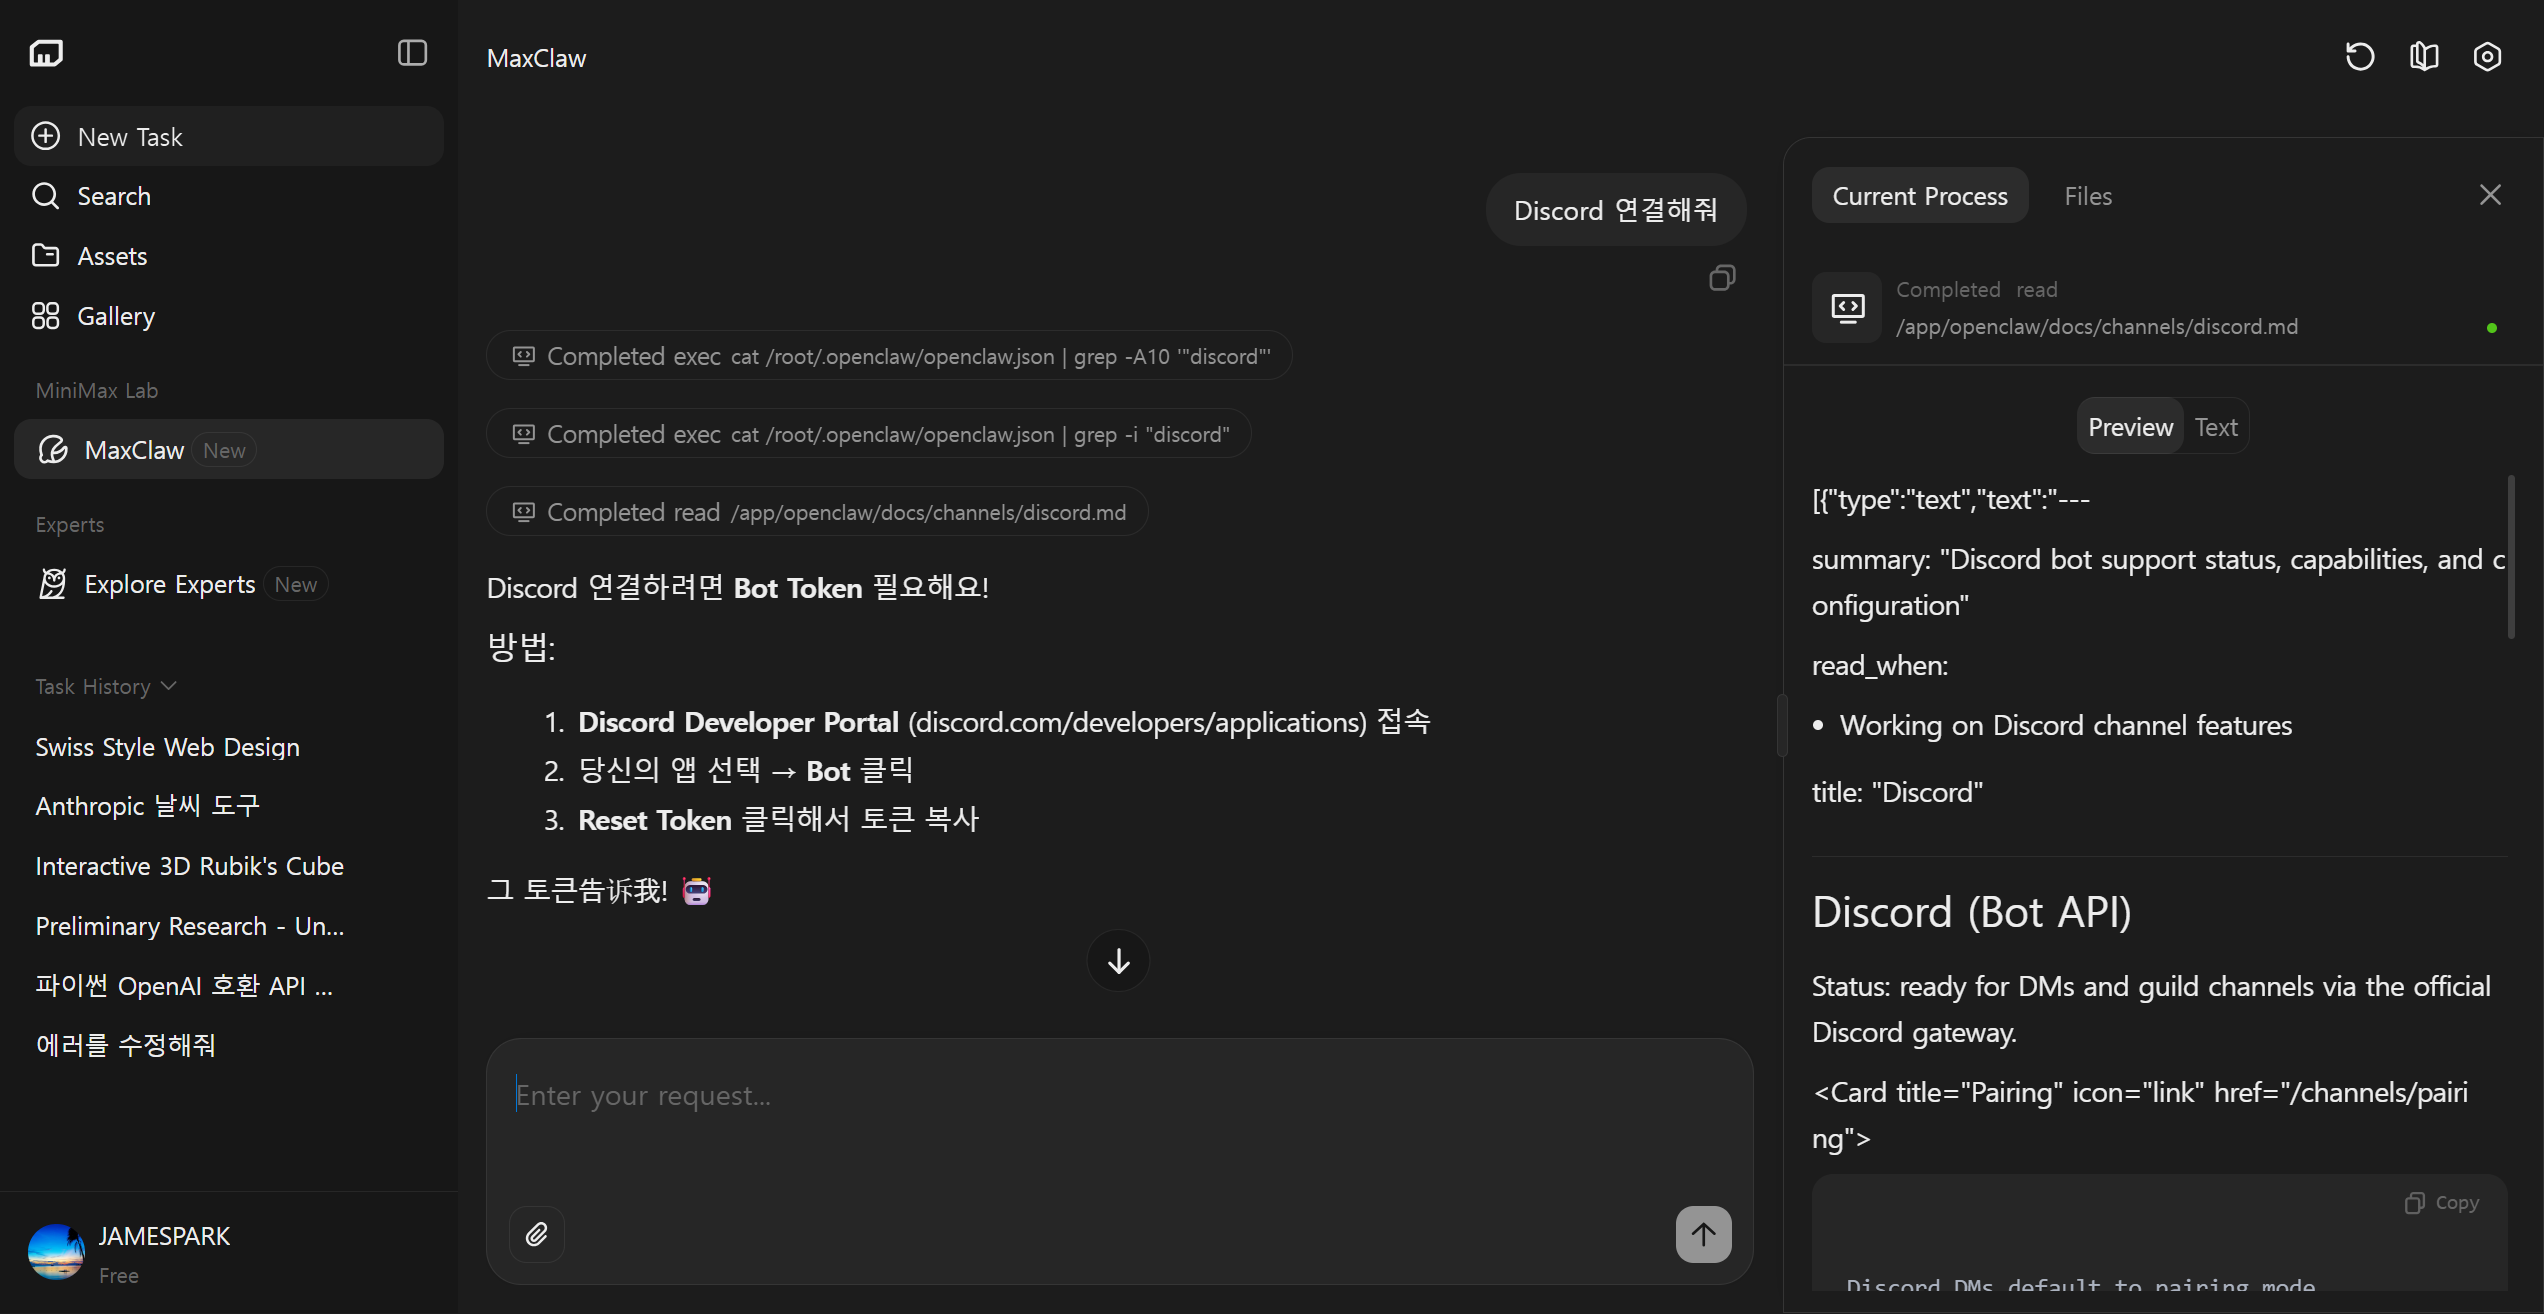2544x1314 pixels.
Task: Select the Current Process tab
Action: pyautogui.click(x=1919, y=196)
